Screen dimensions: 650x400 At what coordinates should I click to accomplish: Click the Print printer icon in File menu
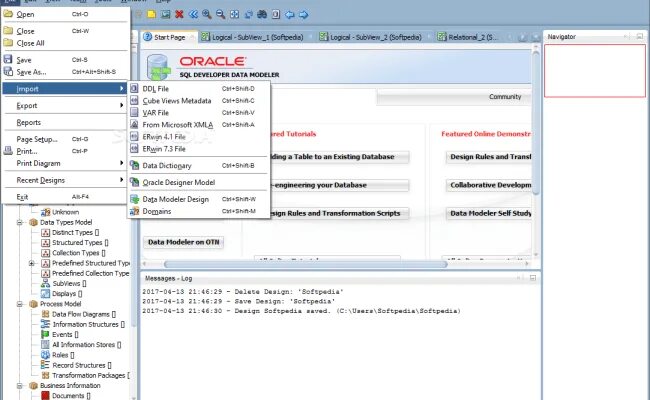coord(8,151)
